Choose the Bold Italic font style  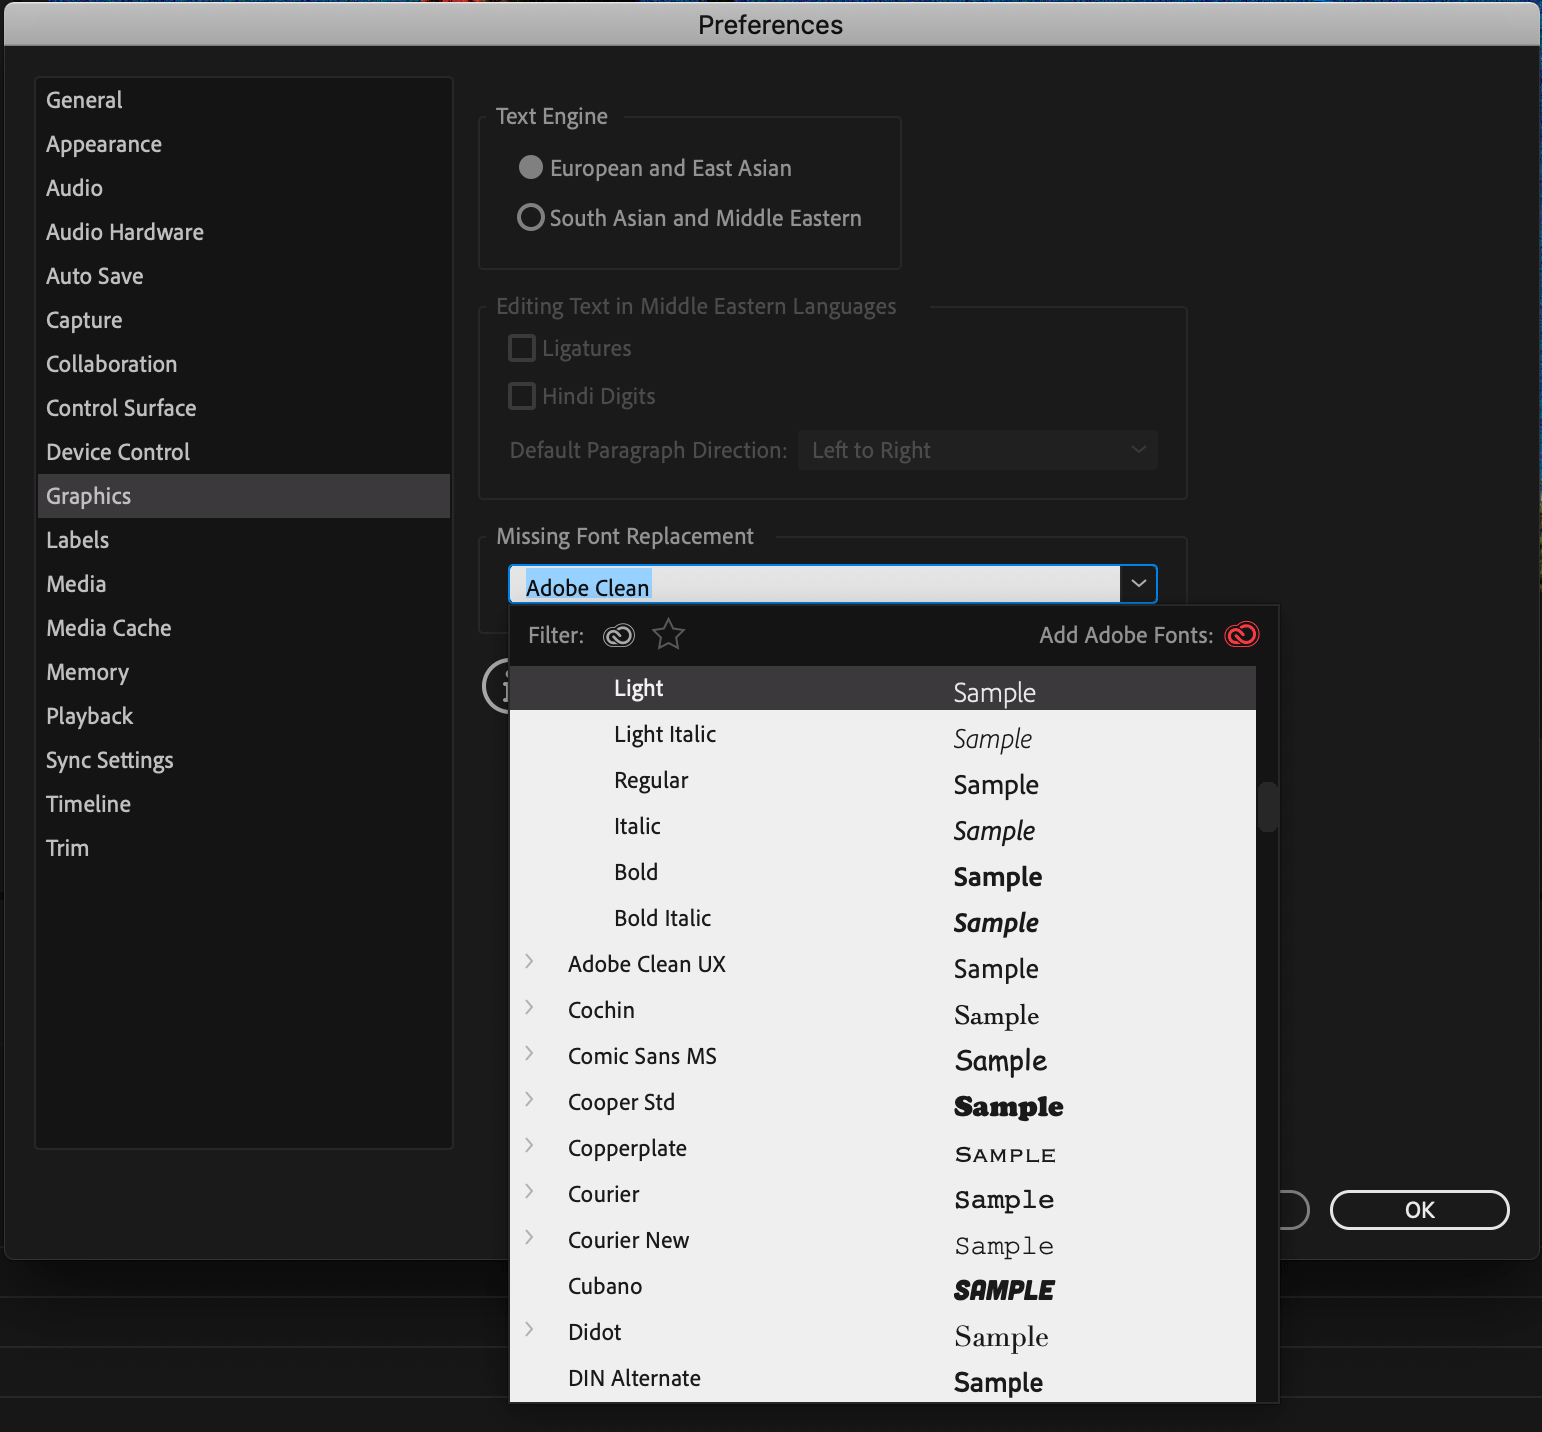[883, 918]
